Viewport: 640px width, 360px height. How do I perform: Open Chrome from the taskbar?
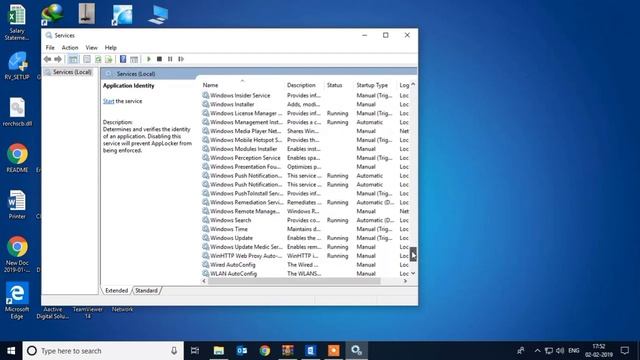coord(264,351)
